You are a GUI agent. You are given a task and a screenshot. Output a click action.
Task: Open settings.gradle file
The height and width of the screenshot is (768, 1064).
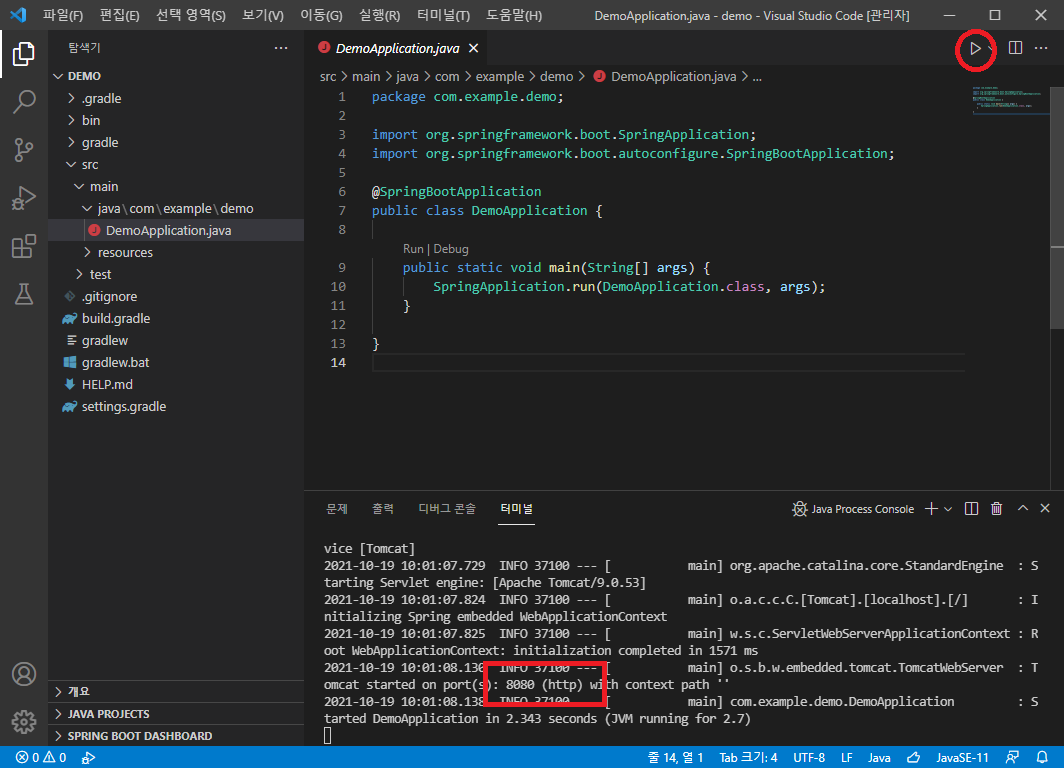176,406
